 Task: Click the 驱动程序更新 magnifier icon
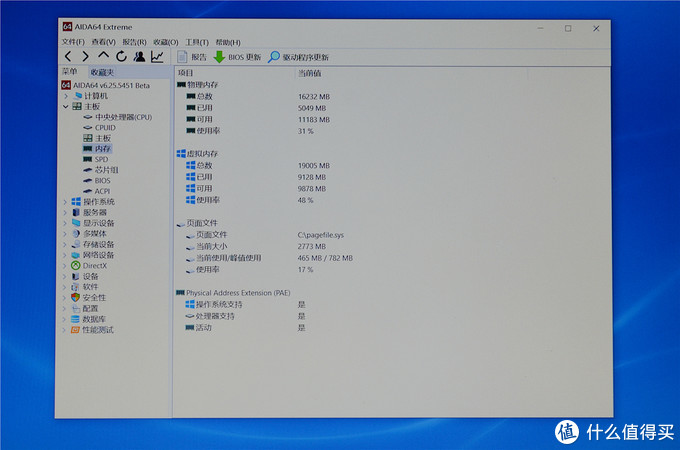[274, 57]
